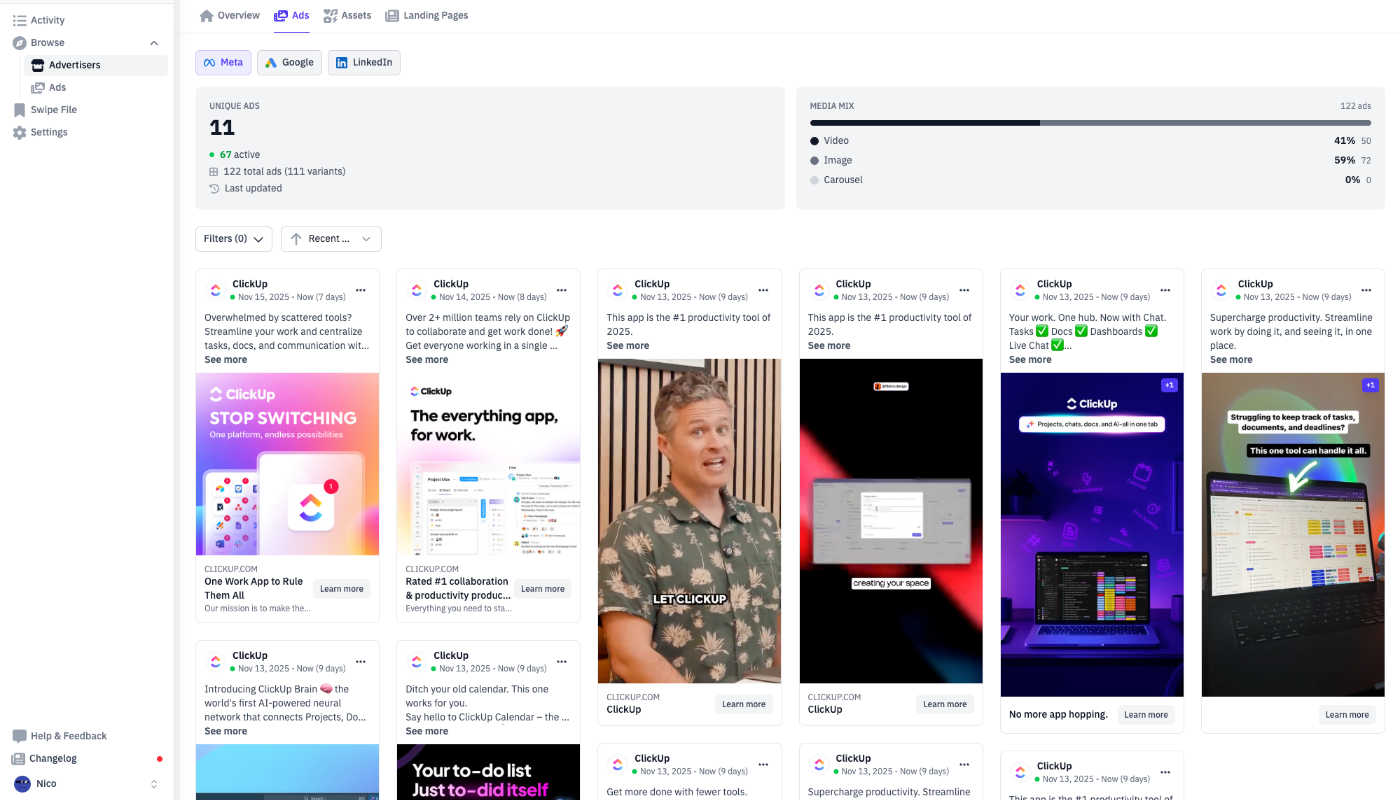Image resolution: width=1400 pixels, height=800 pixels.
Task: Open the Recent sort dropdown
Action: 330,238
